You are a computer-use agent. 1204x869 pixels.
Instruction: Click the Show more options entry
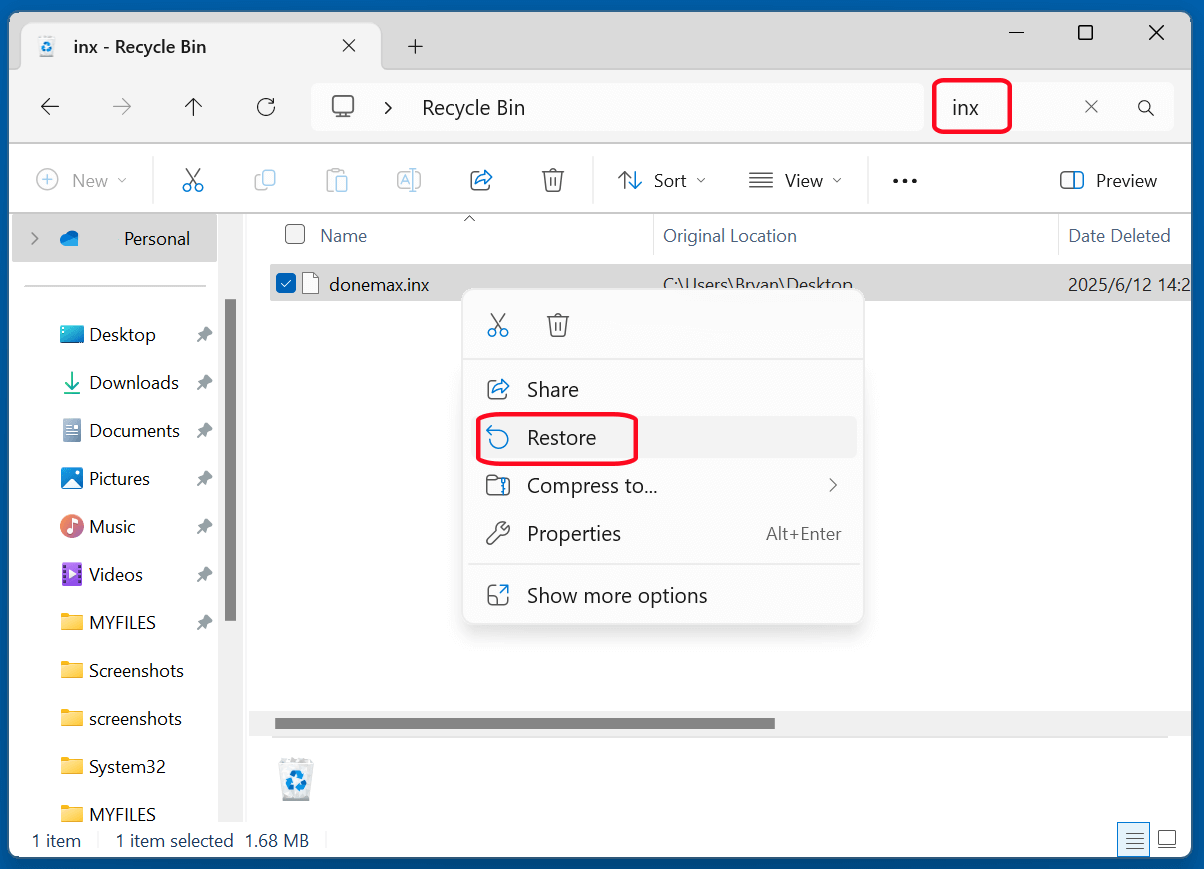pos(616,594)
